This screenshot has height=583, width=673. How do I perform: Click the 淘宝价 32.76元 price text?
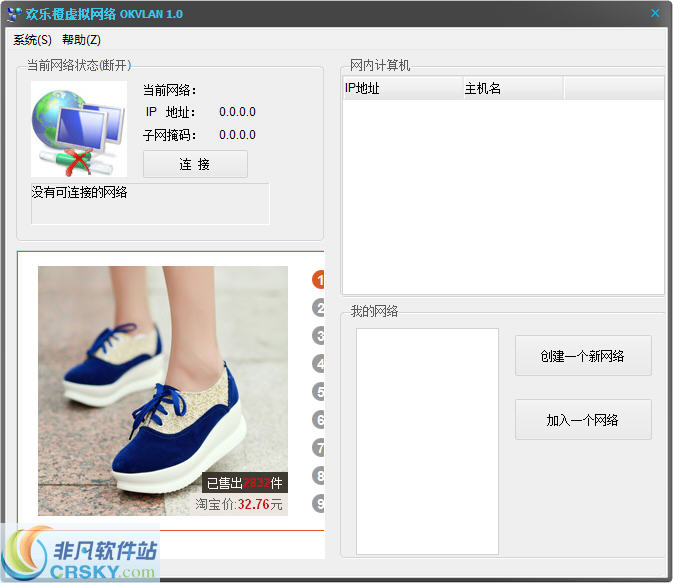pyautogui.click(x=239, y=504)
